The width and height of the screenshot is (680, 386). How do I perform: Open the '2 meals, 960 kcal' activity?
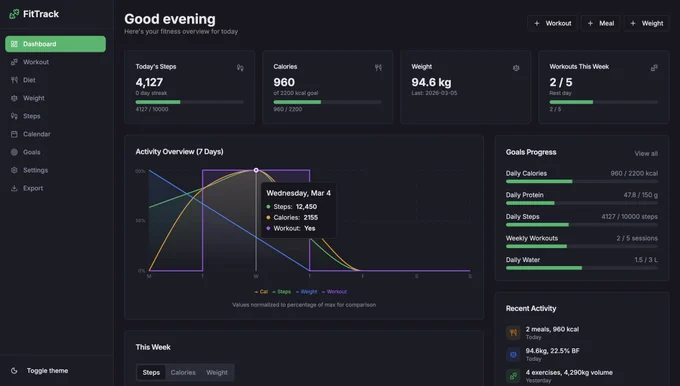[552, 329]
